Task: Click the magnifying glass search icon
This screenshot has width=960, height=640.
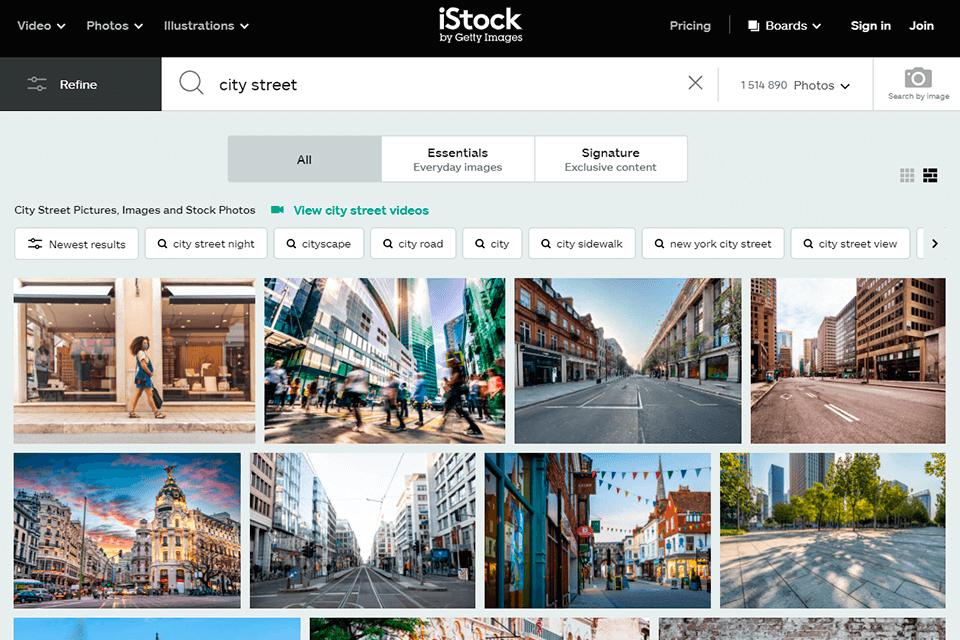Action: 191,82
